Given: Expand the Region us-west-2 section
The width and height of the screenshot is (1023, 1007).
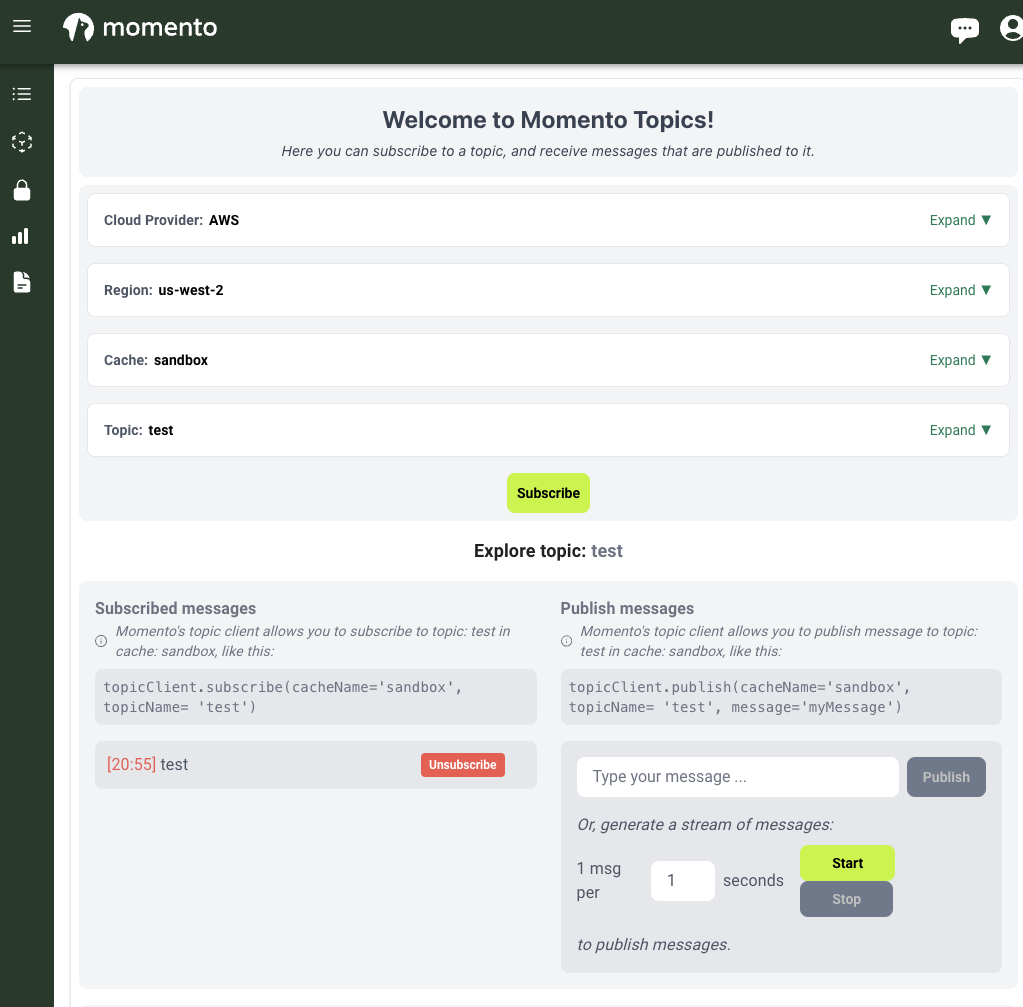Looking at the screenshot, I should click(x=960, y=290).
